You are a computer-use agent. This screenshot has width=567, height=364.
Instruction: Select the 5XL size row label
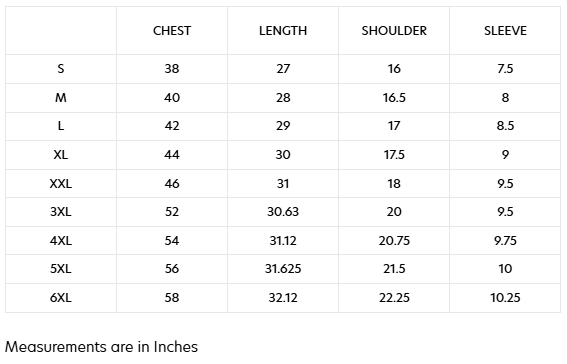(x=61, y=269)
